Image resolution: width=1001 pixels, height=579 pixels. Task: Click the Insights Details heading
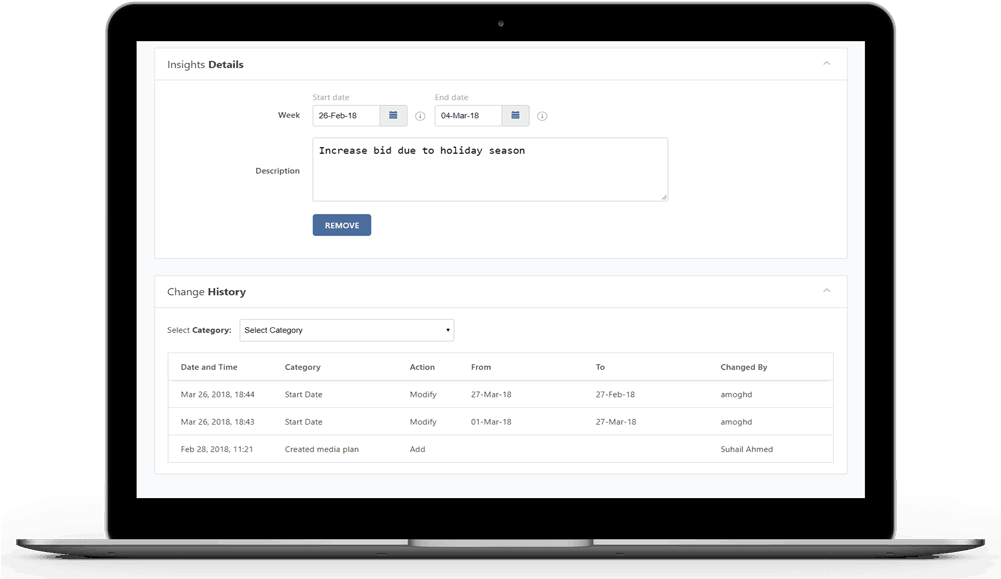click(x=205, y=64)
